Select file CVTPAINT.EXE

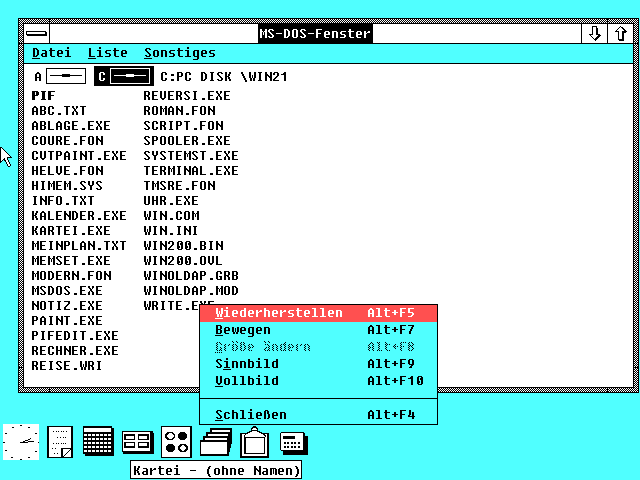pyautogui.click(x=79, y=156)
